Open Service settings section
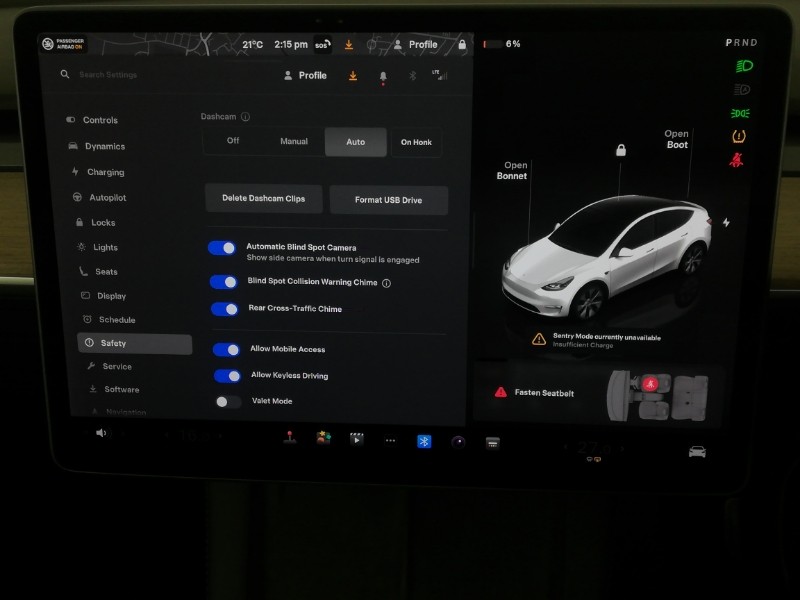The width and height of the screenshot is (800, 600). click(x=110, y=366)
